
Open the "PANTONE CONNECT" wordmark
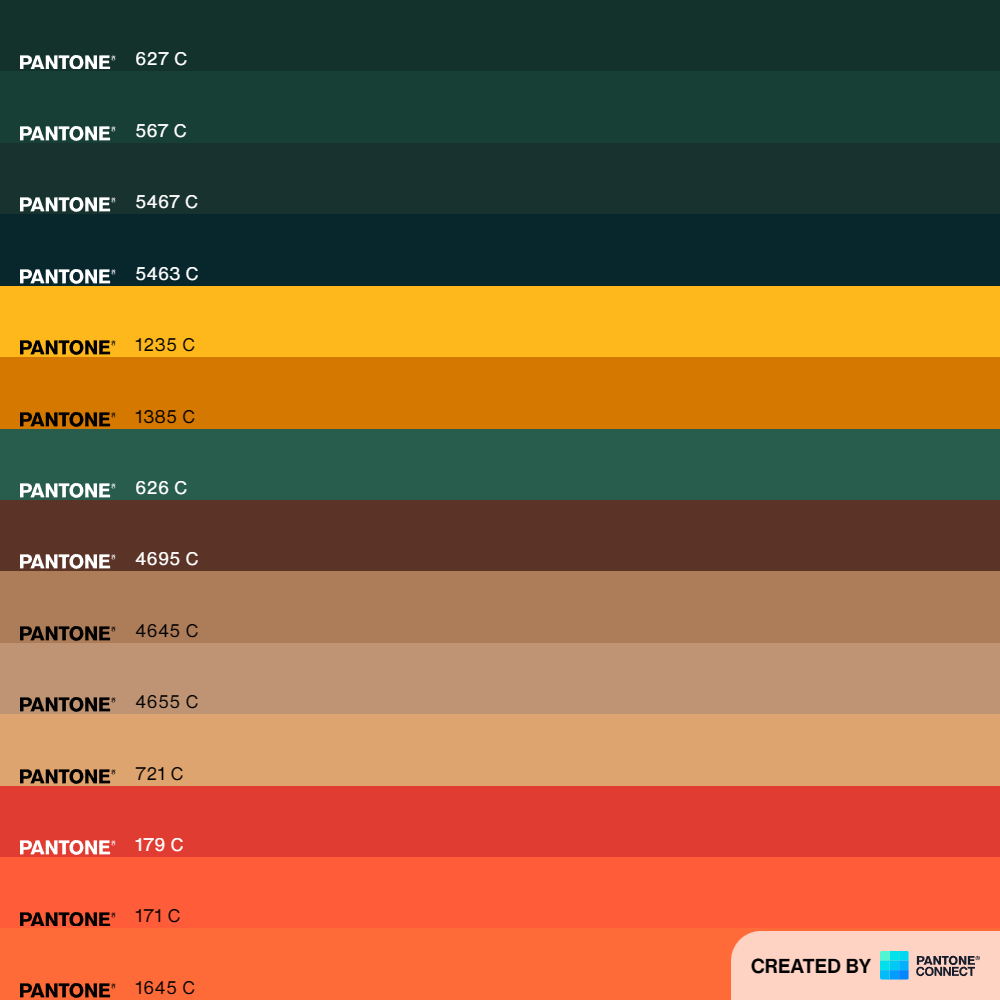click(x=947, y=966)
